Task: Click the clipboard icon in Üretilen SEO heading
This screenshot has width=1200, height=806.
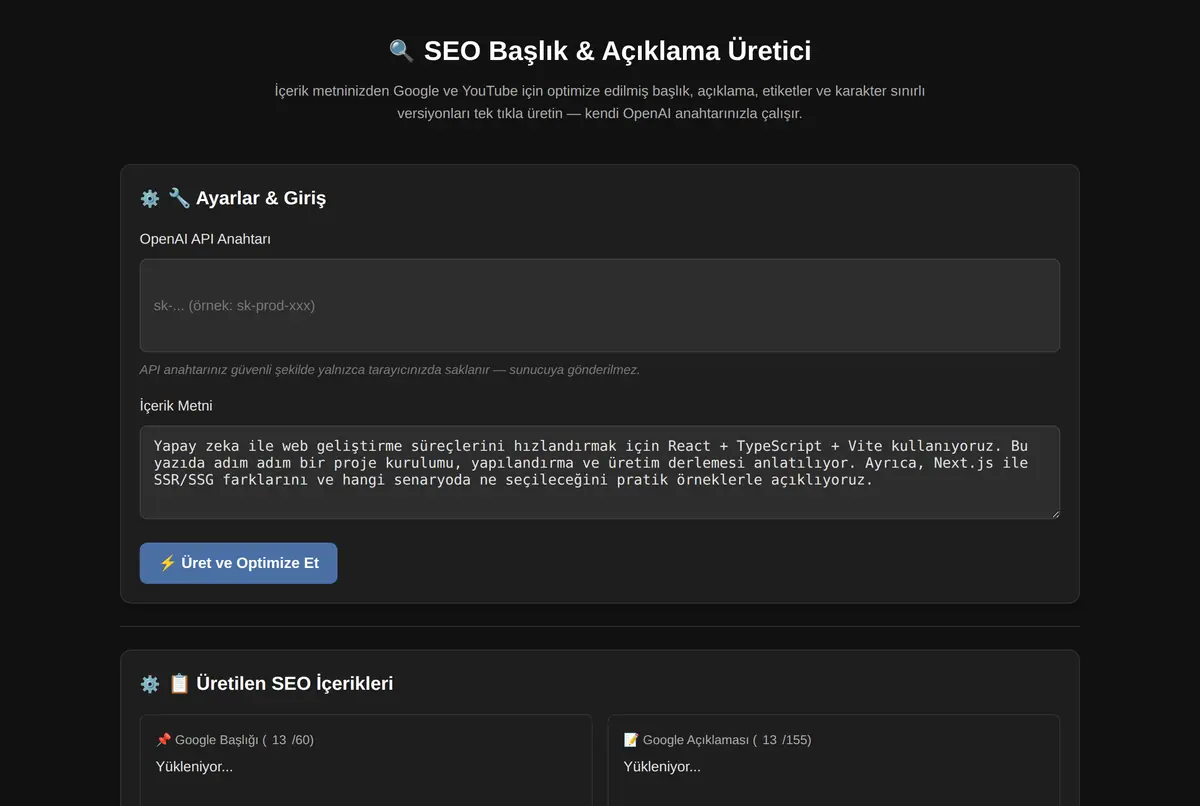Action: click(x=179, y=684)
